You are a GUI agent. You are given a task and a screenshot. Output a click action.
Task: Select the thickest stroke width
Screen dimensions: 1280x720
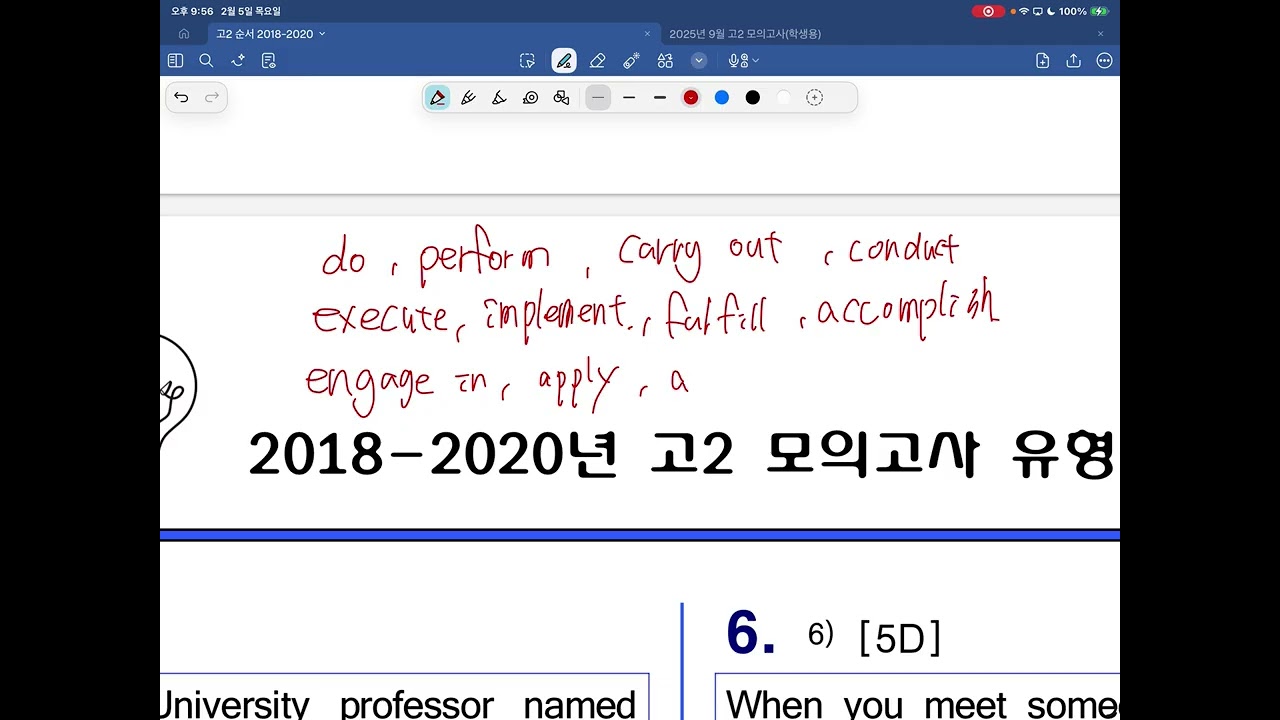tap(660, 97)
